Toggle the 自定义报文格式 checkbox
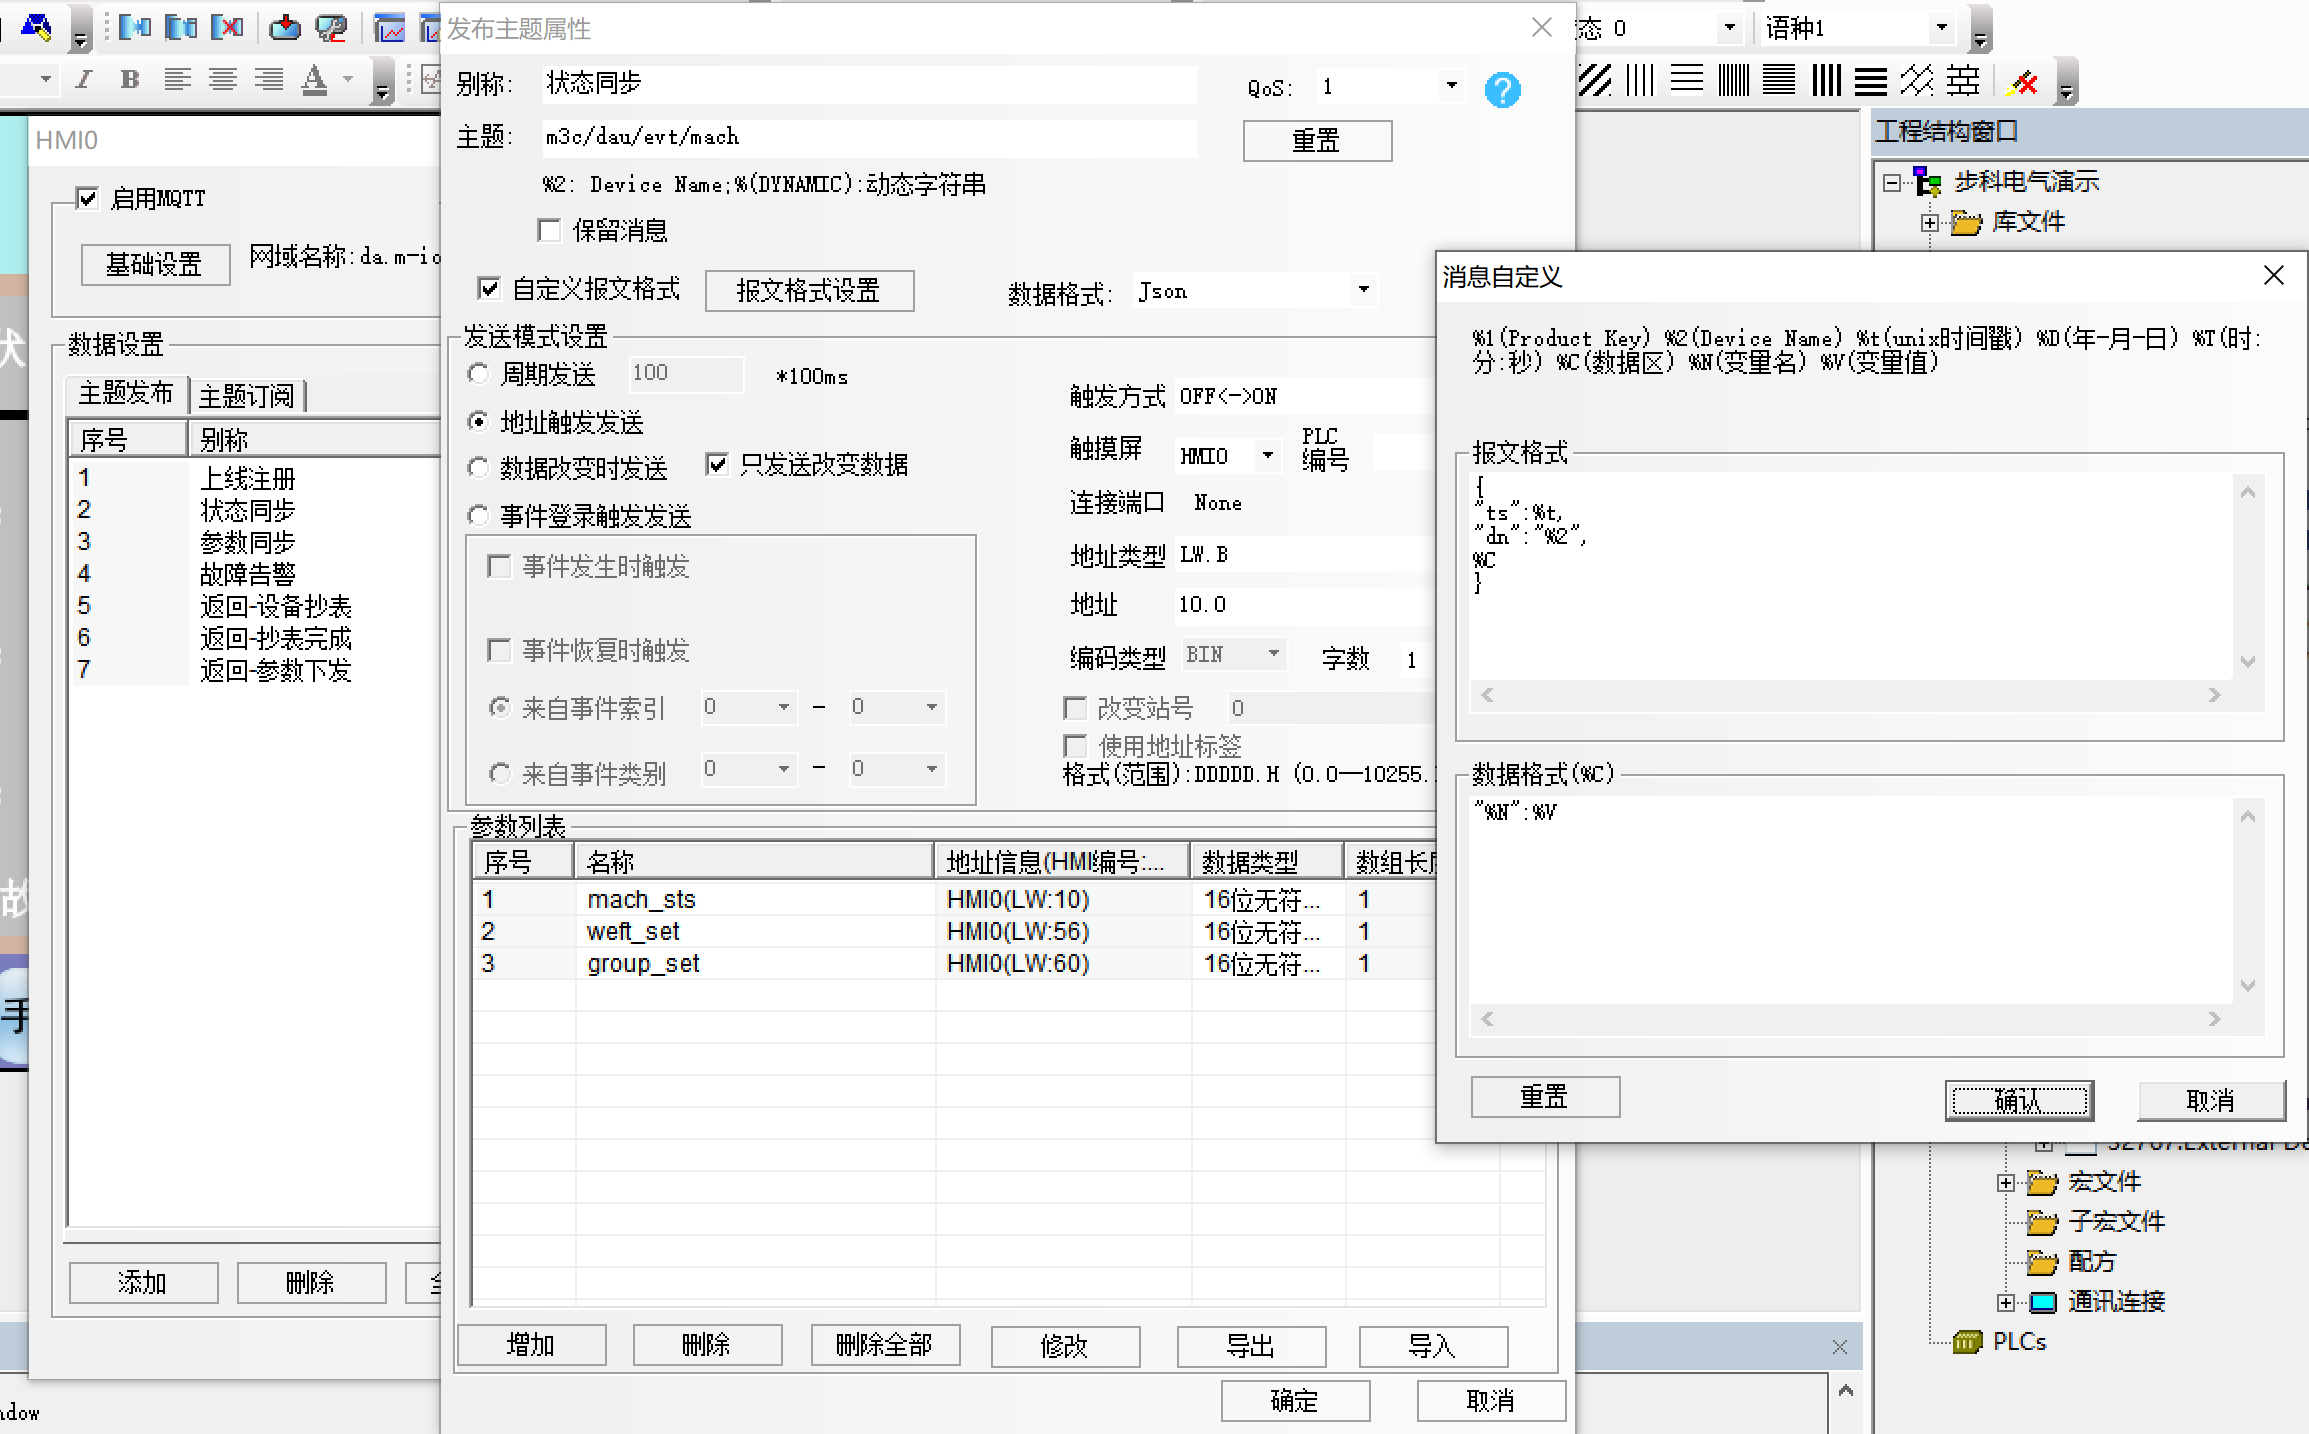 pyautogui.click(x=489, y=289)
